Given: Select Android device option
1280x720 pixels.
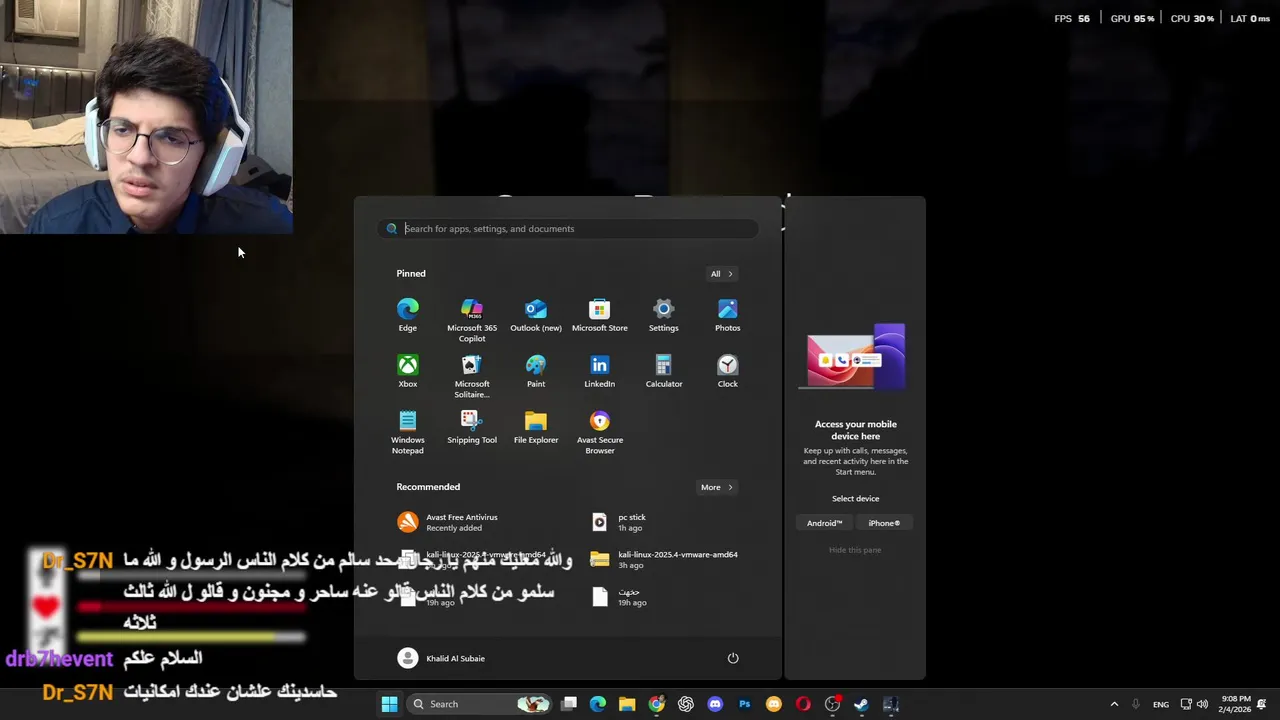Looking at the screenshot, I should [x=825, y=523].
